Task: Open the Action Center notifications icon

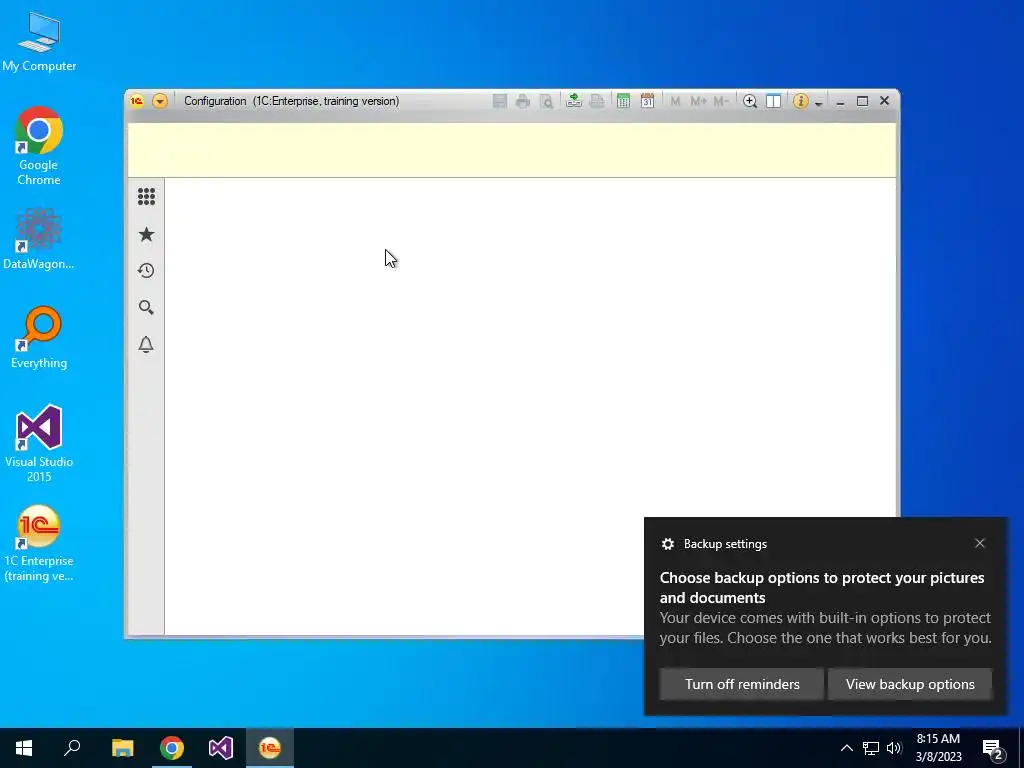Action: [993, 749]
